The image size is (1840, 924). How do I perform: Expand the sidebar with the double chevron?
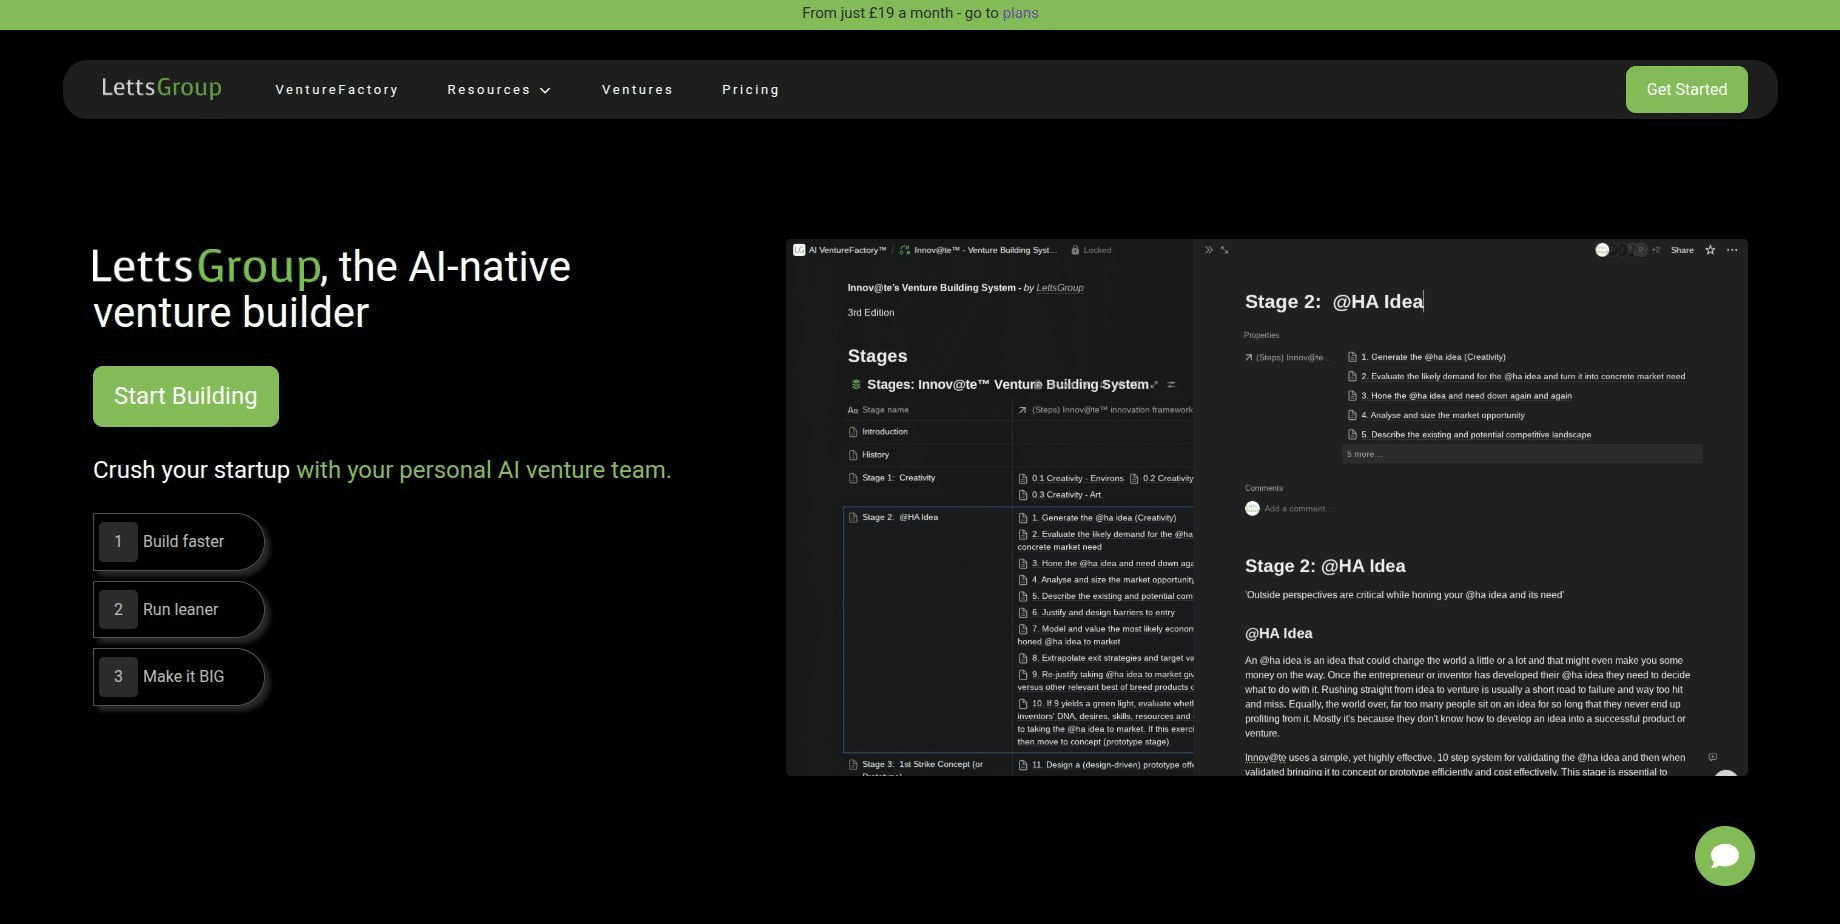coord(1209,250)
